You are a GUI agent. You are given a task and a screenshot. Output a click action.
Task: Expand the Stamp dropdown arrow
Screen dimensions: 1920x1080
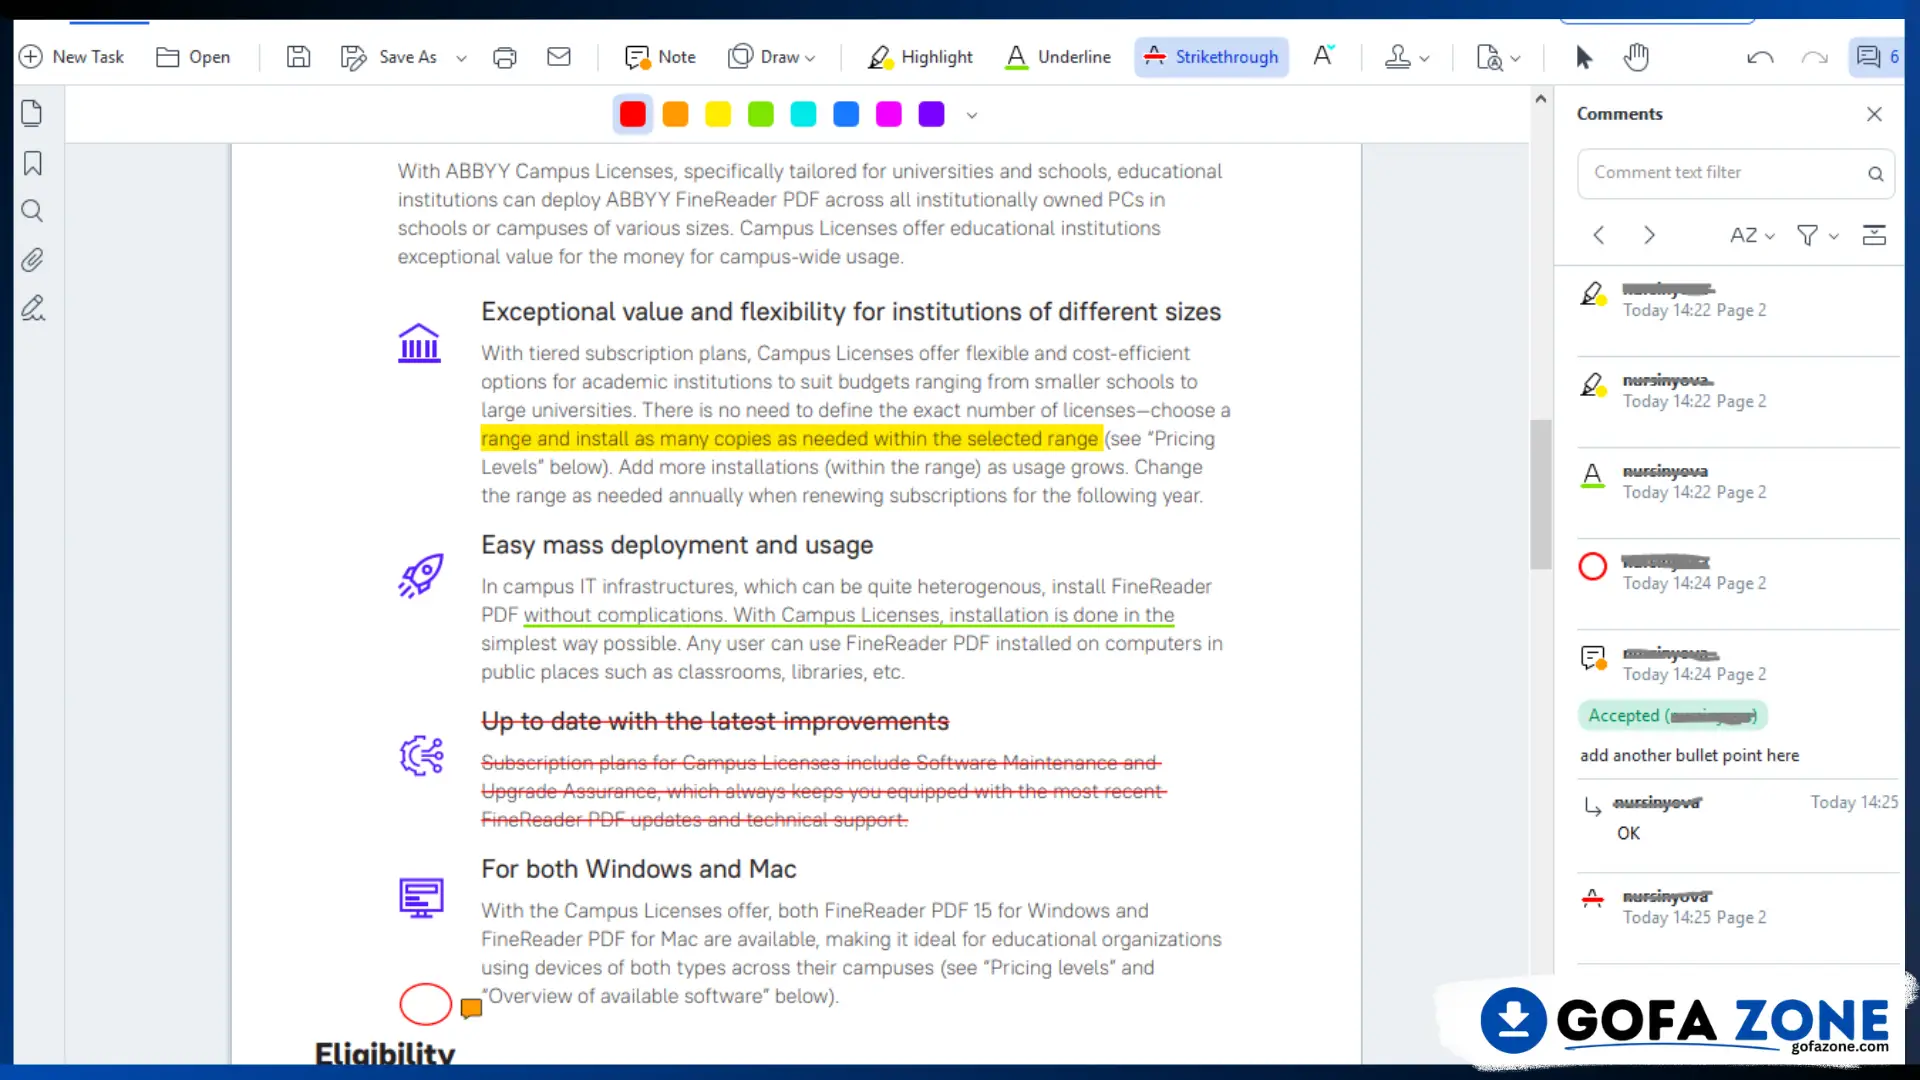pos(1425,58)
